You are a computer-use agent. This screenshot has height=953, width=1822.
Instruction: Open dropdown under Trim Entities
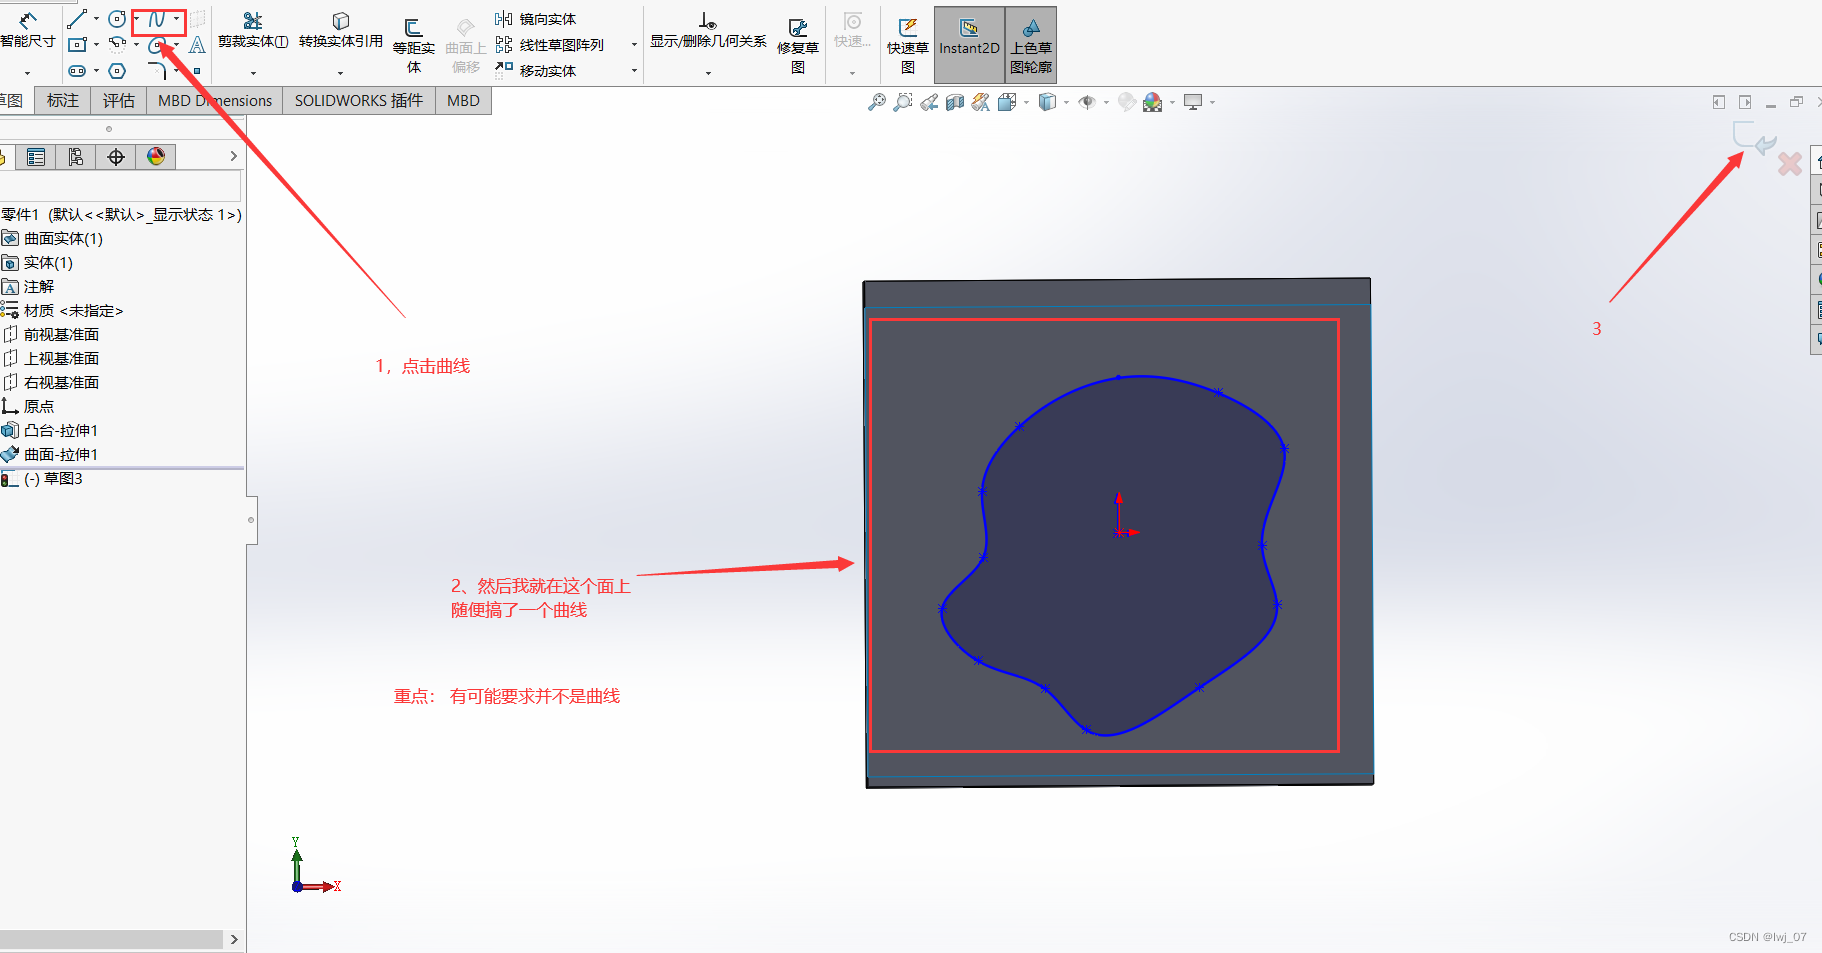click(253, 73)
